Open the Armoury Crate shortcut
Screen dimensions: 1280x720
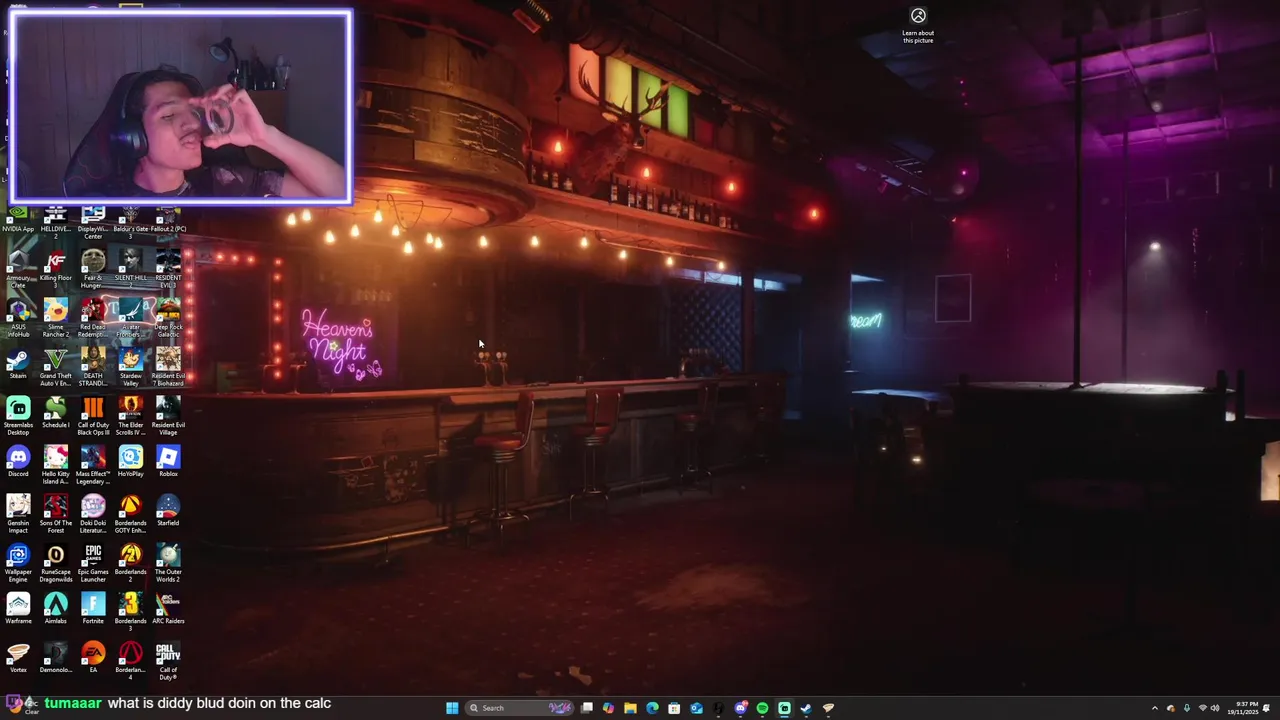click(18, 269)
